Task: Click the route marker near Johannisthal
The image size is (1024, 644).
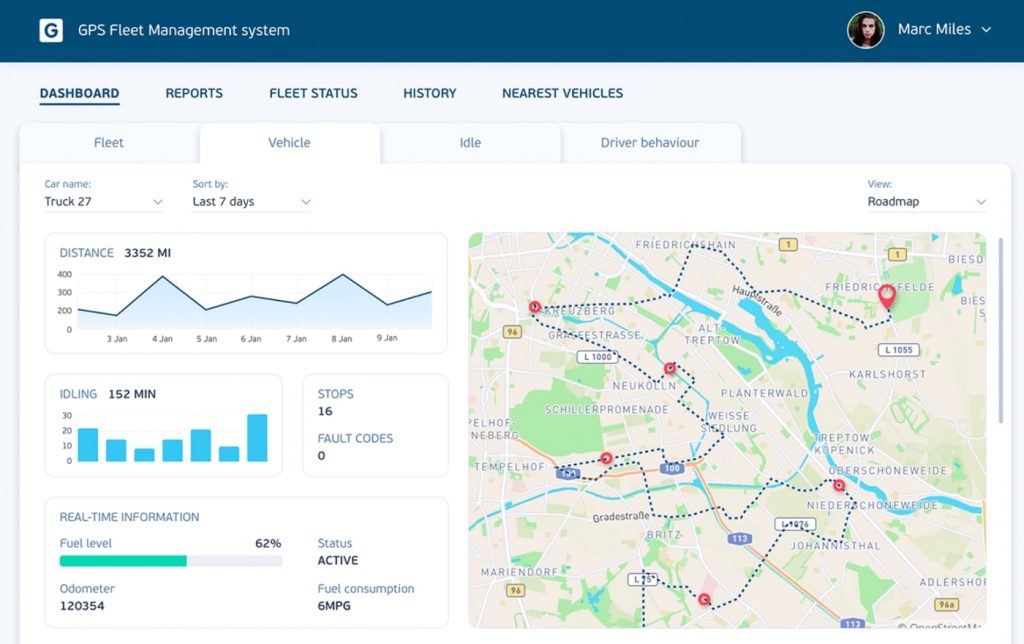Action: [x=705, y=599]
